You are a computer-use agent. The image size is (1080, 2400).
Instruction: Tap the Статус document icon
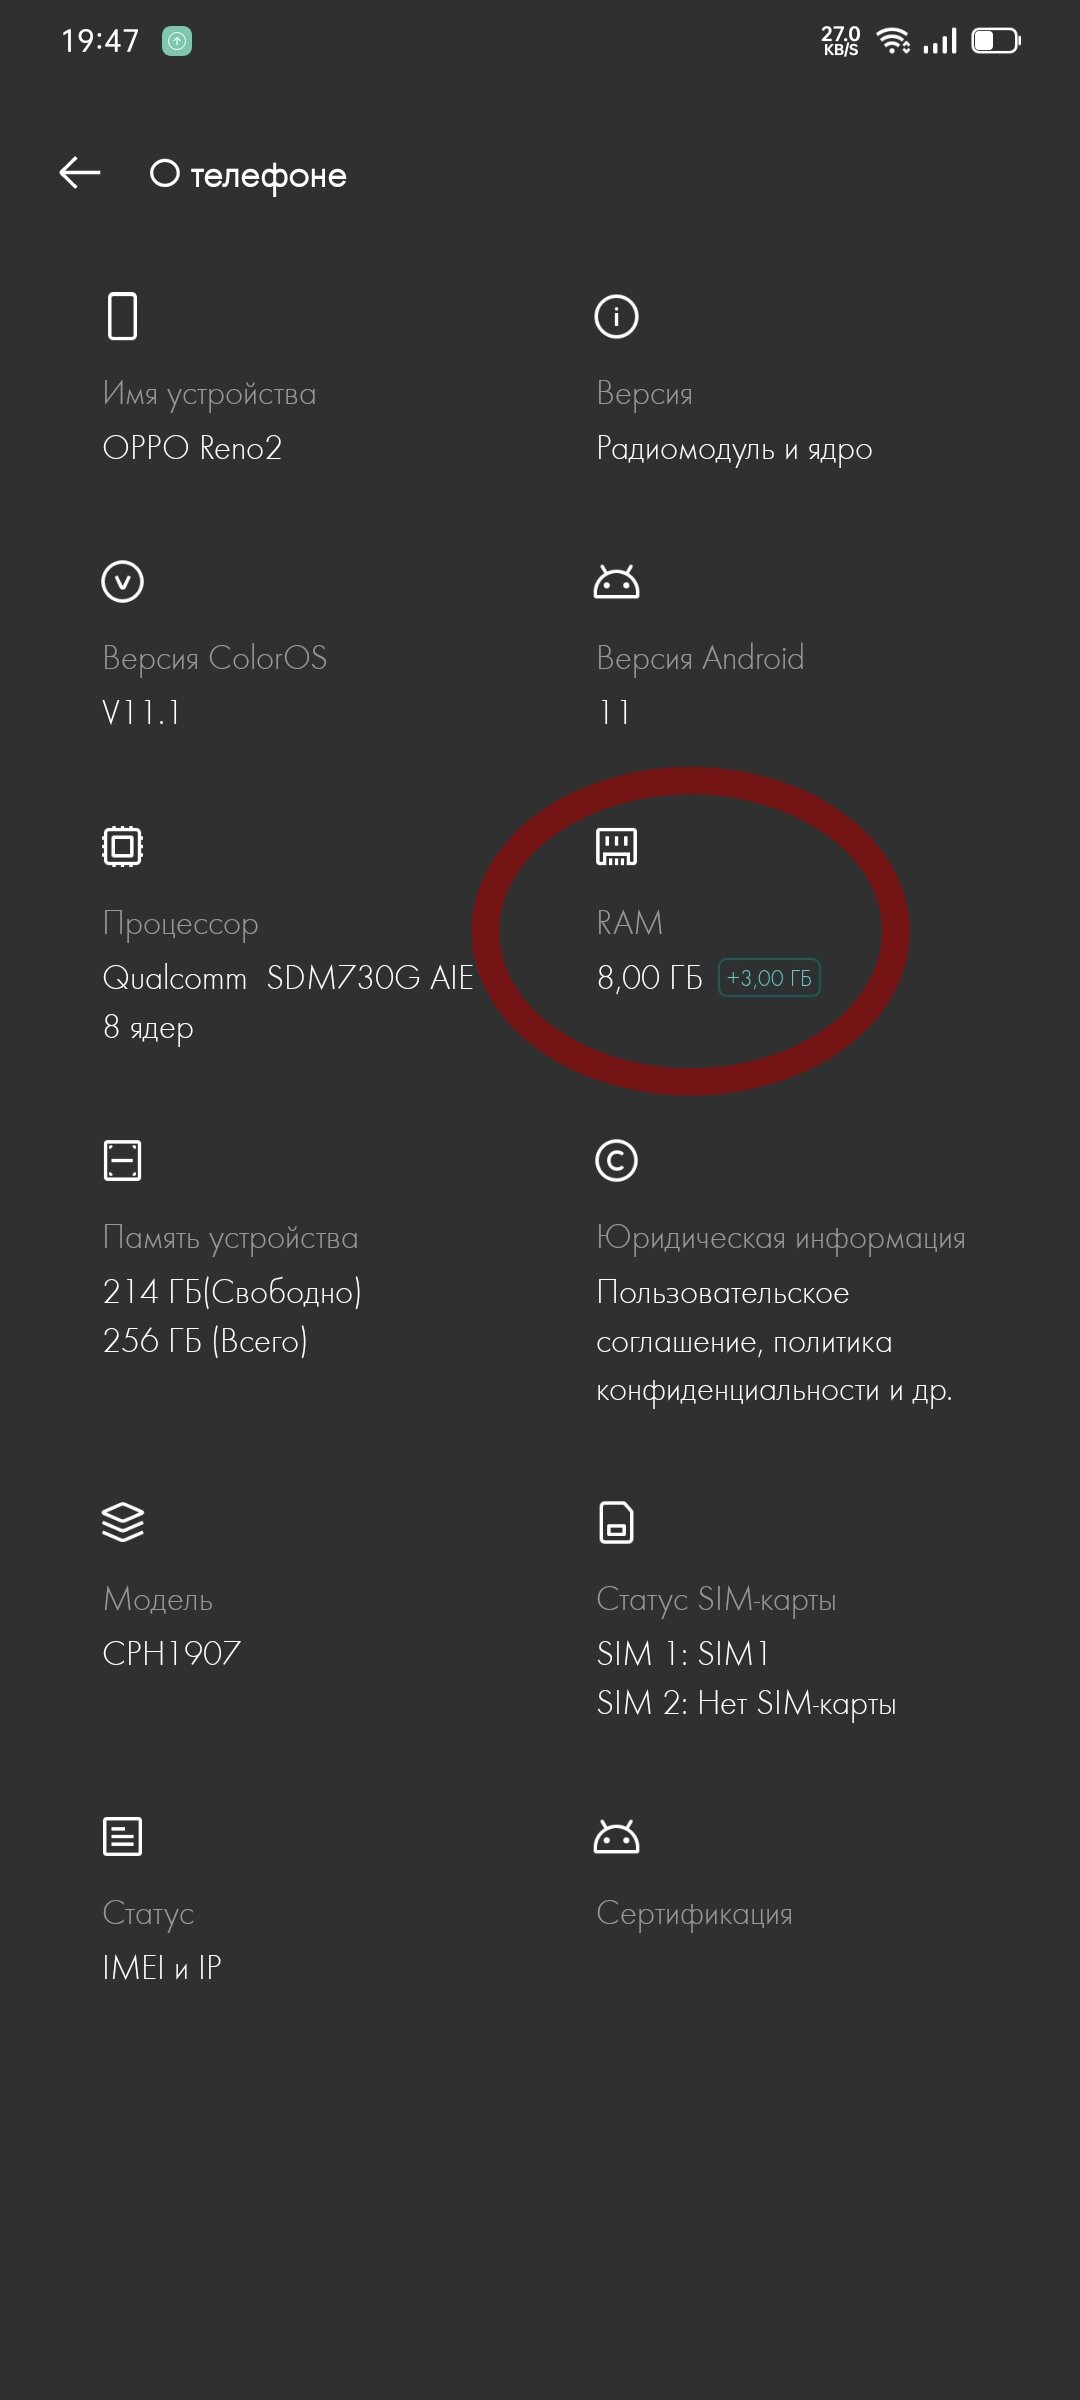pos(123,1836)
